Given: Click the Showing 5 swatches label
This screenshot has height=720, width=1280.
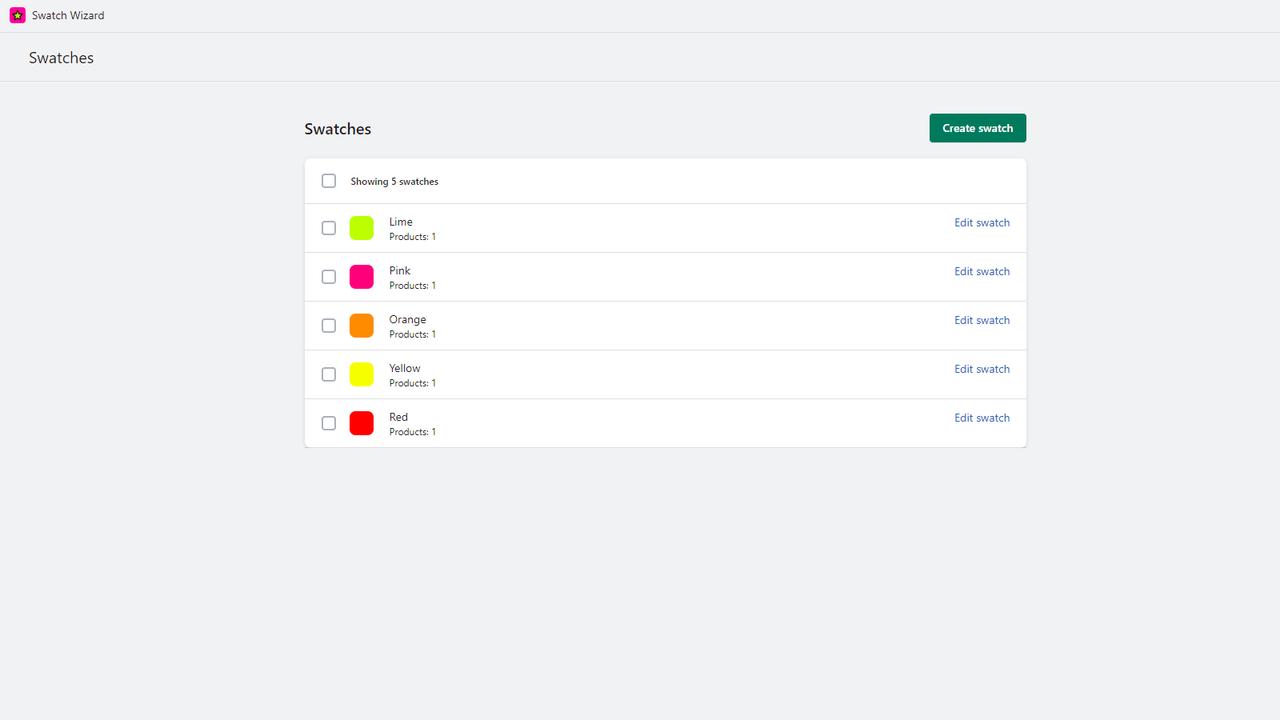Looking at the screenshot, I should pyautogui.click(x=394, y=182).
